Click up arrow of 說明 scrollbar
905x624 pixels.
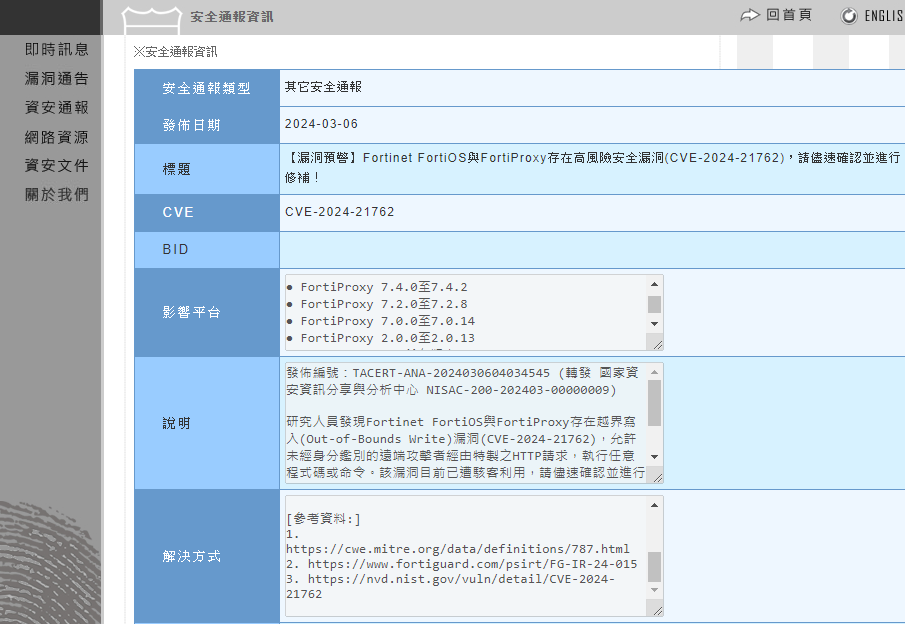654,372
